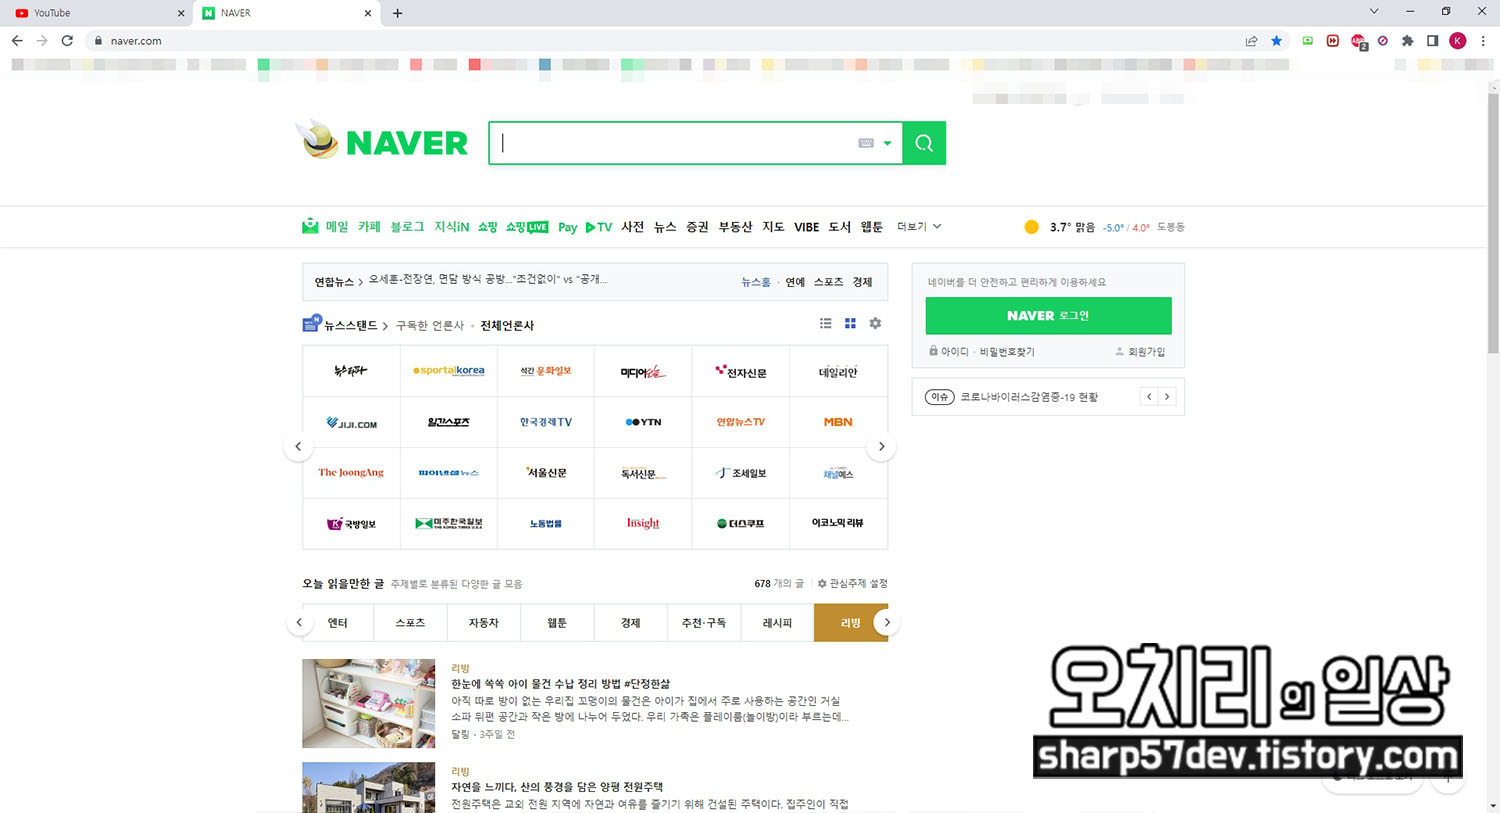
Task: Select 구독한 언론사 tab
Action: [x=430, y=325]
